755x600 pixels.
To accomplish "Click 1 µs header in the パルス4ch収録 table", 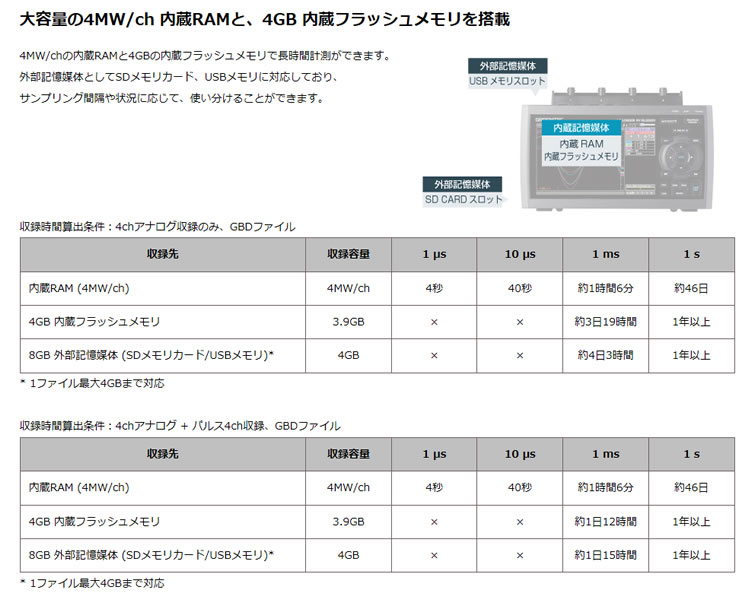I will pyautogui.click(x=434, y=454).
